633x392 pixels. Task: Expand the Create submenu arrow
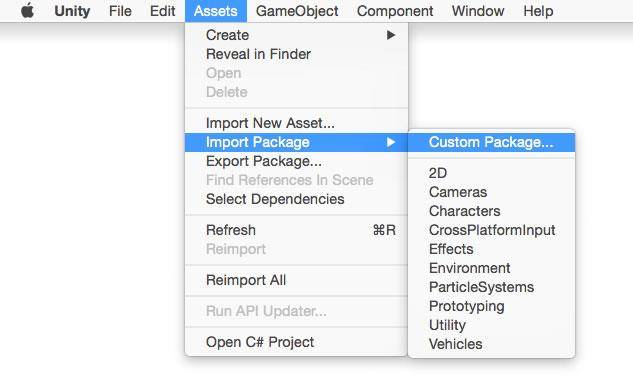click(x=390, y=35)
